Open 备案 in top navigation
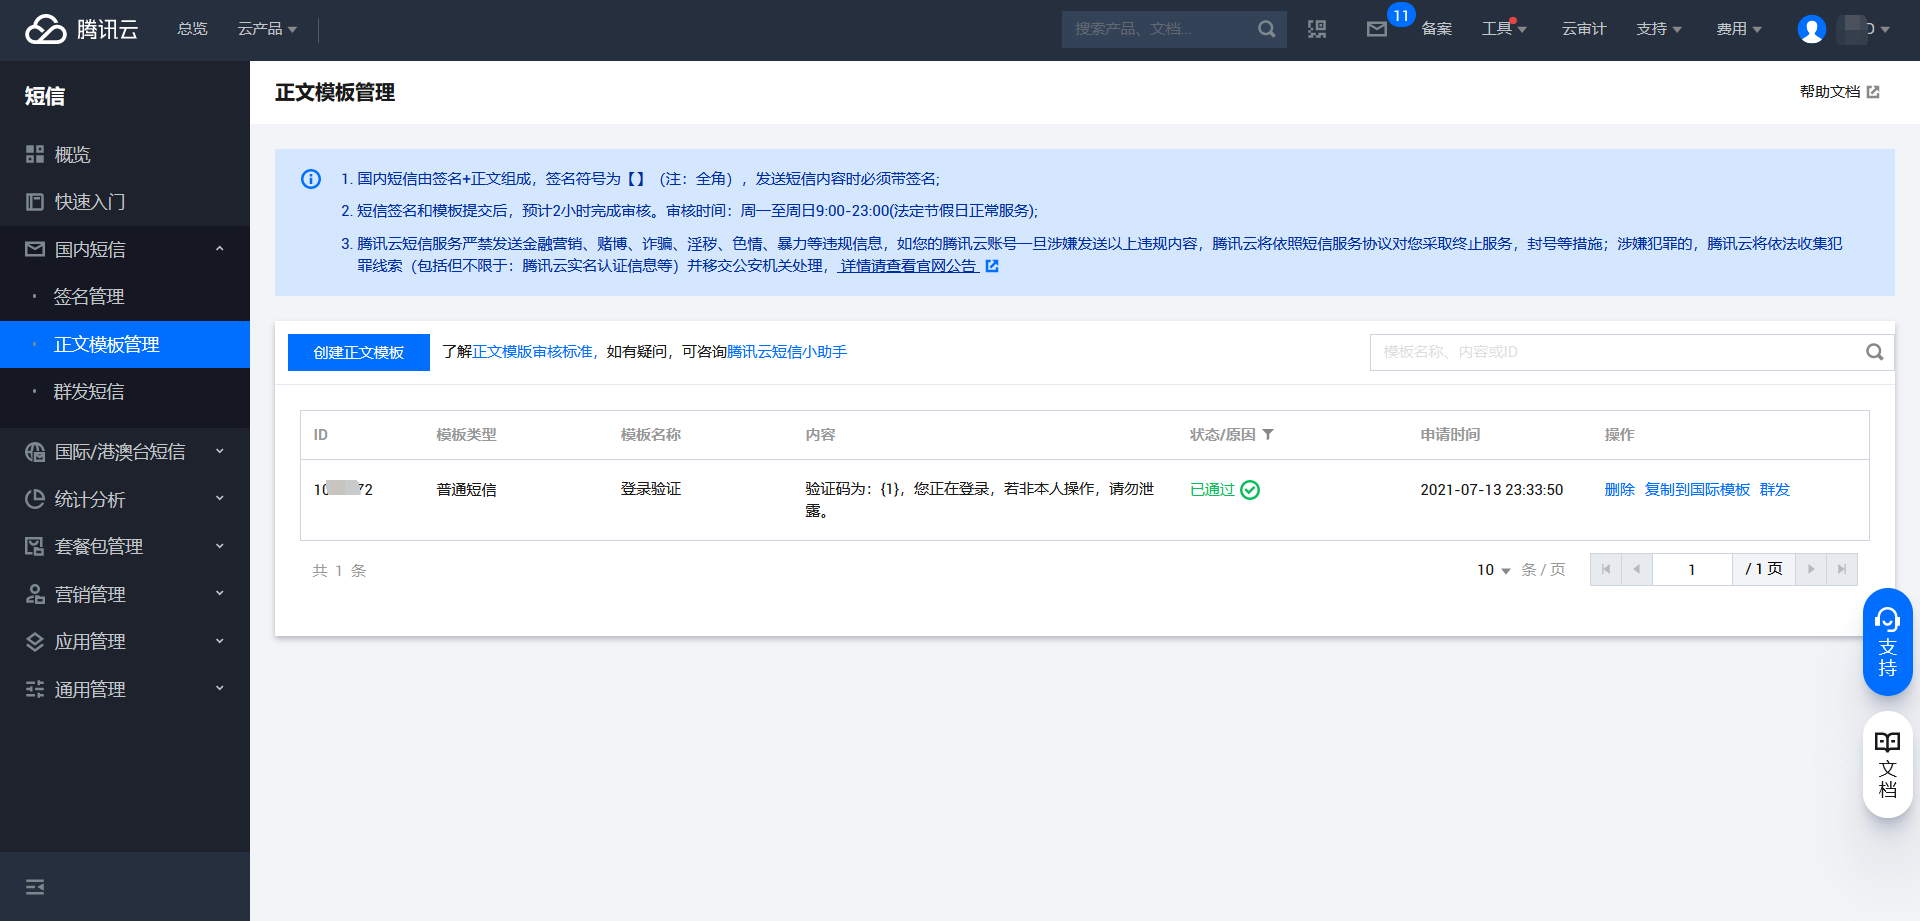This screenshot has width=1920, height=921. (x=1437, y=29)
